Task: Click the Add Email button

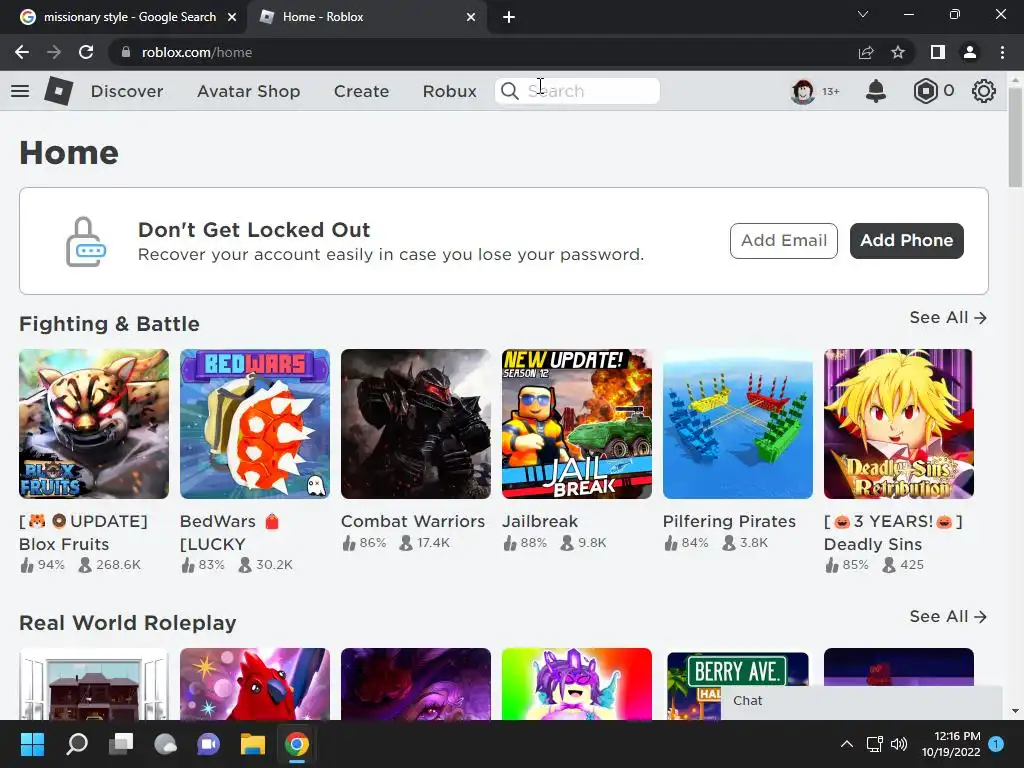Action: coord(784,240)
